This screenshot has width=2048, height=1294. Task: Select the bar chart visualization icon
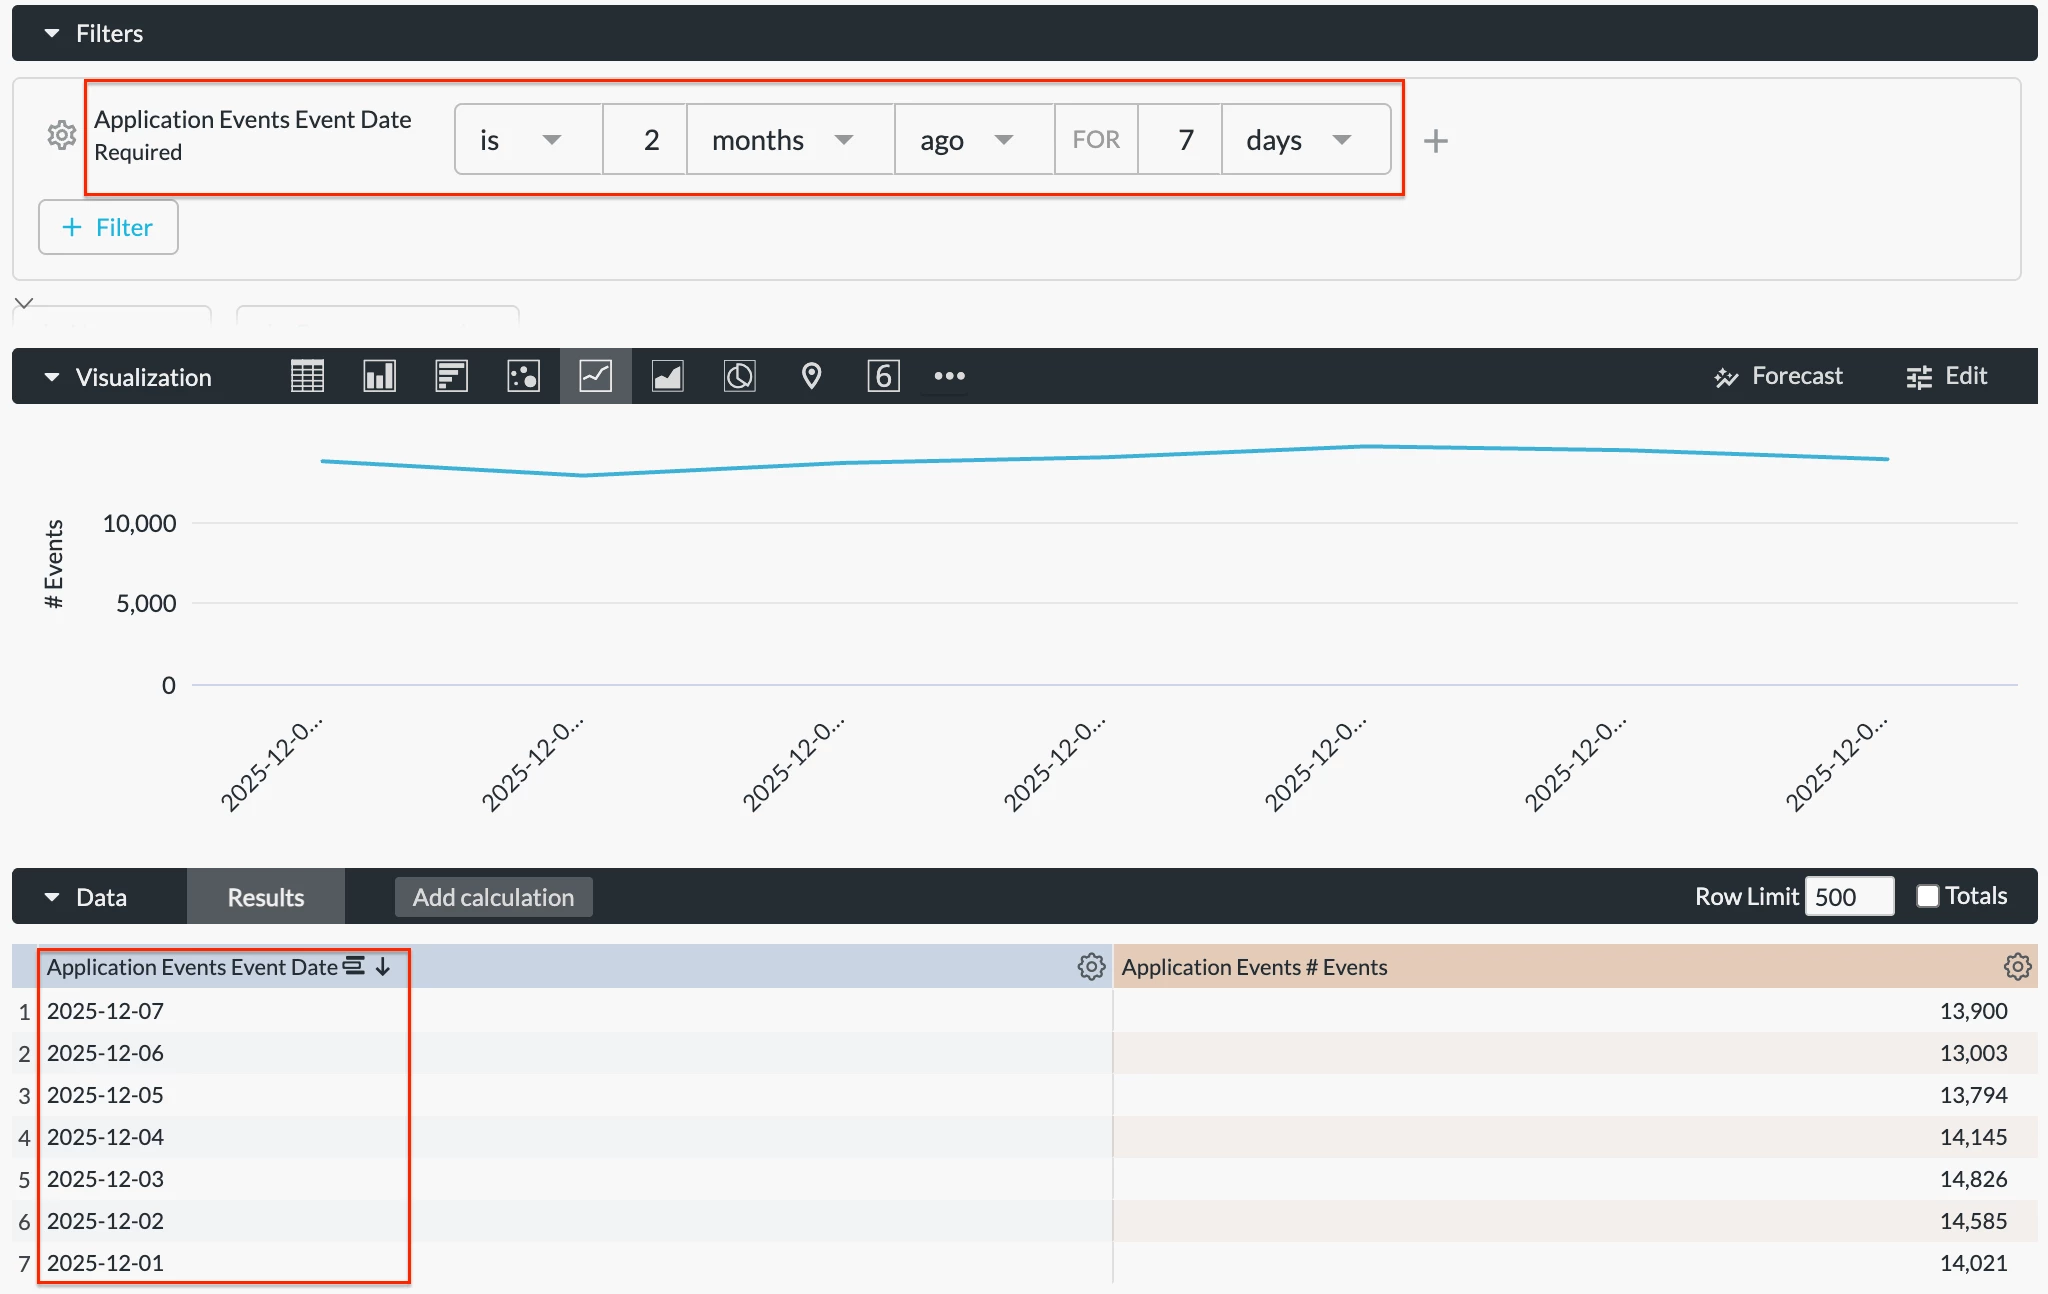click(x=451, y=376)
